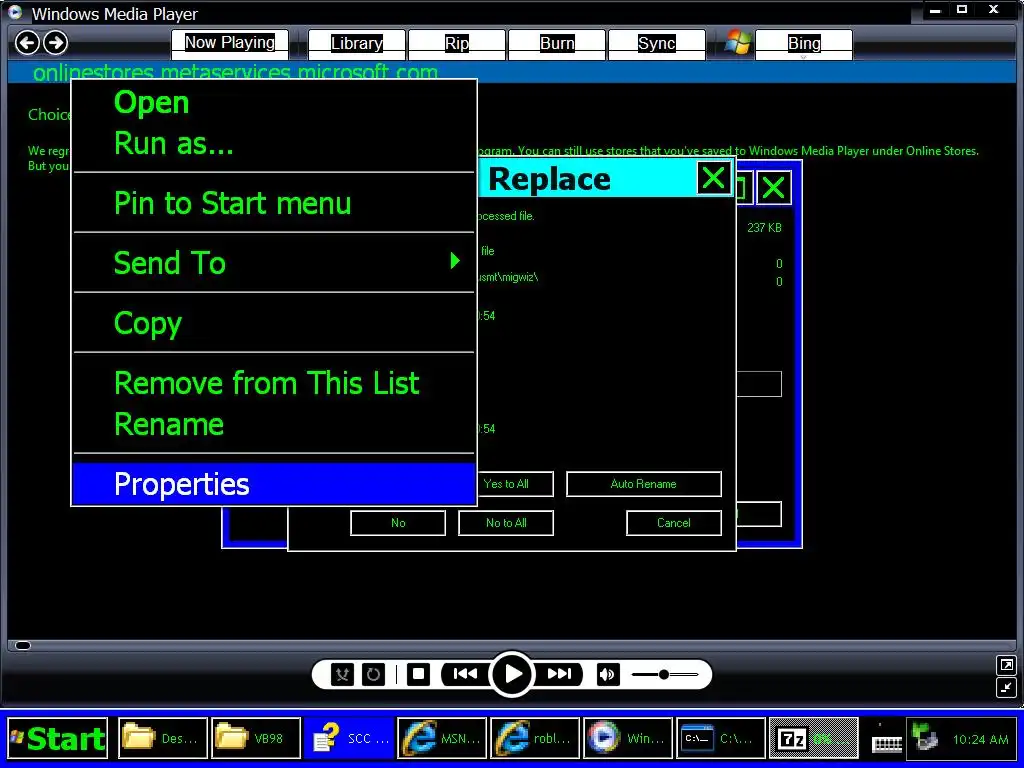Click the onlinestores.metaservices.microsoft.com address text
Viewport: 1024px width, 768px height.
click(x=235, y=72)
